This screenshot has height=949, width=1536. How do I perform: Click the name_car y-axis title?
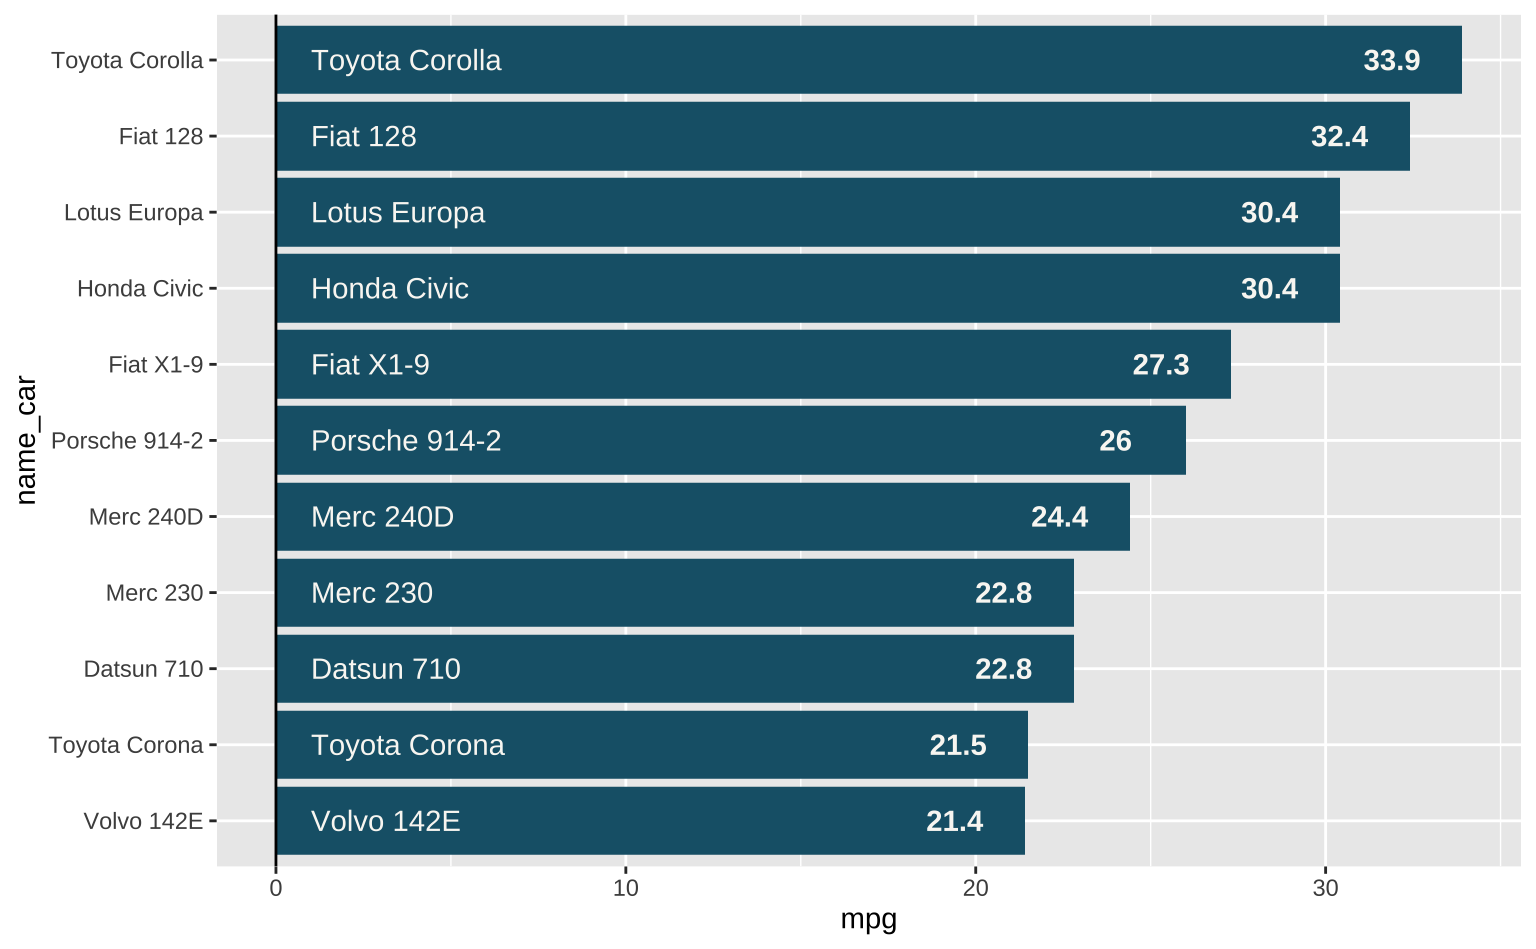point(27,440)
